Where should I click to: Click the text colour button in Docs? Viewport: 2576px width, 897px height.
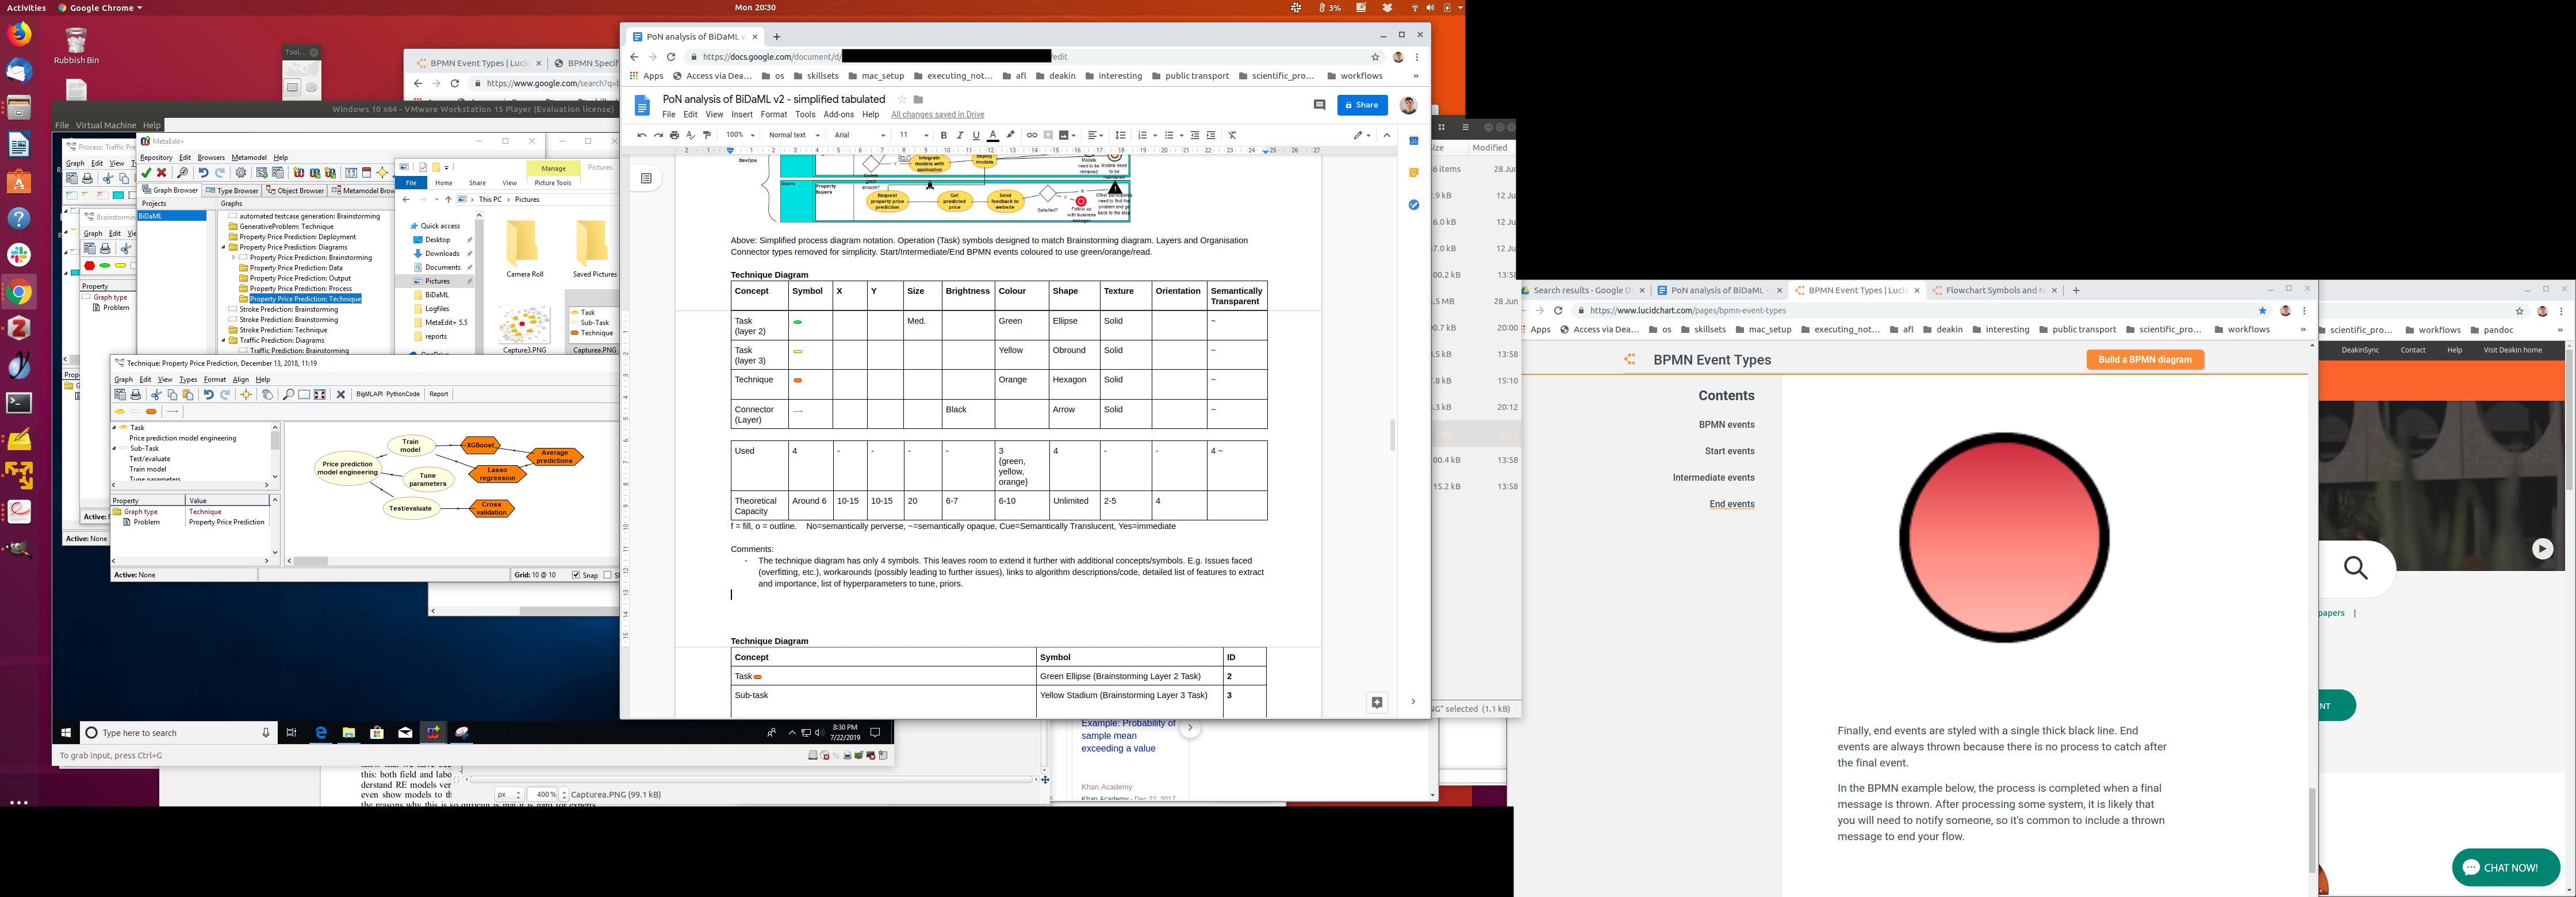pyautogui.click(x=992, y=135)
